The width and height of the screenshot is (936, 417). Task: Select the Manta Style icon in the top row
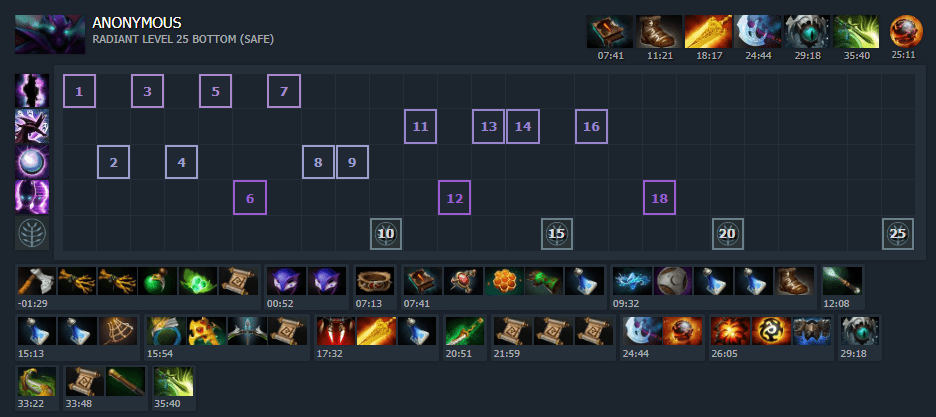tap(758, 32)
